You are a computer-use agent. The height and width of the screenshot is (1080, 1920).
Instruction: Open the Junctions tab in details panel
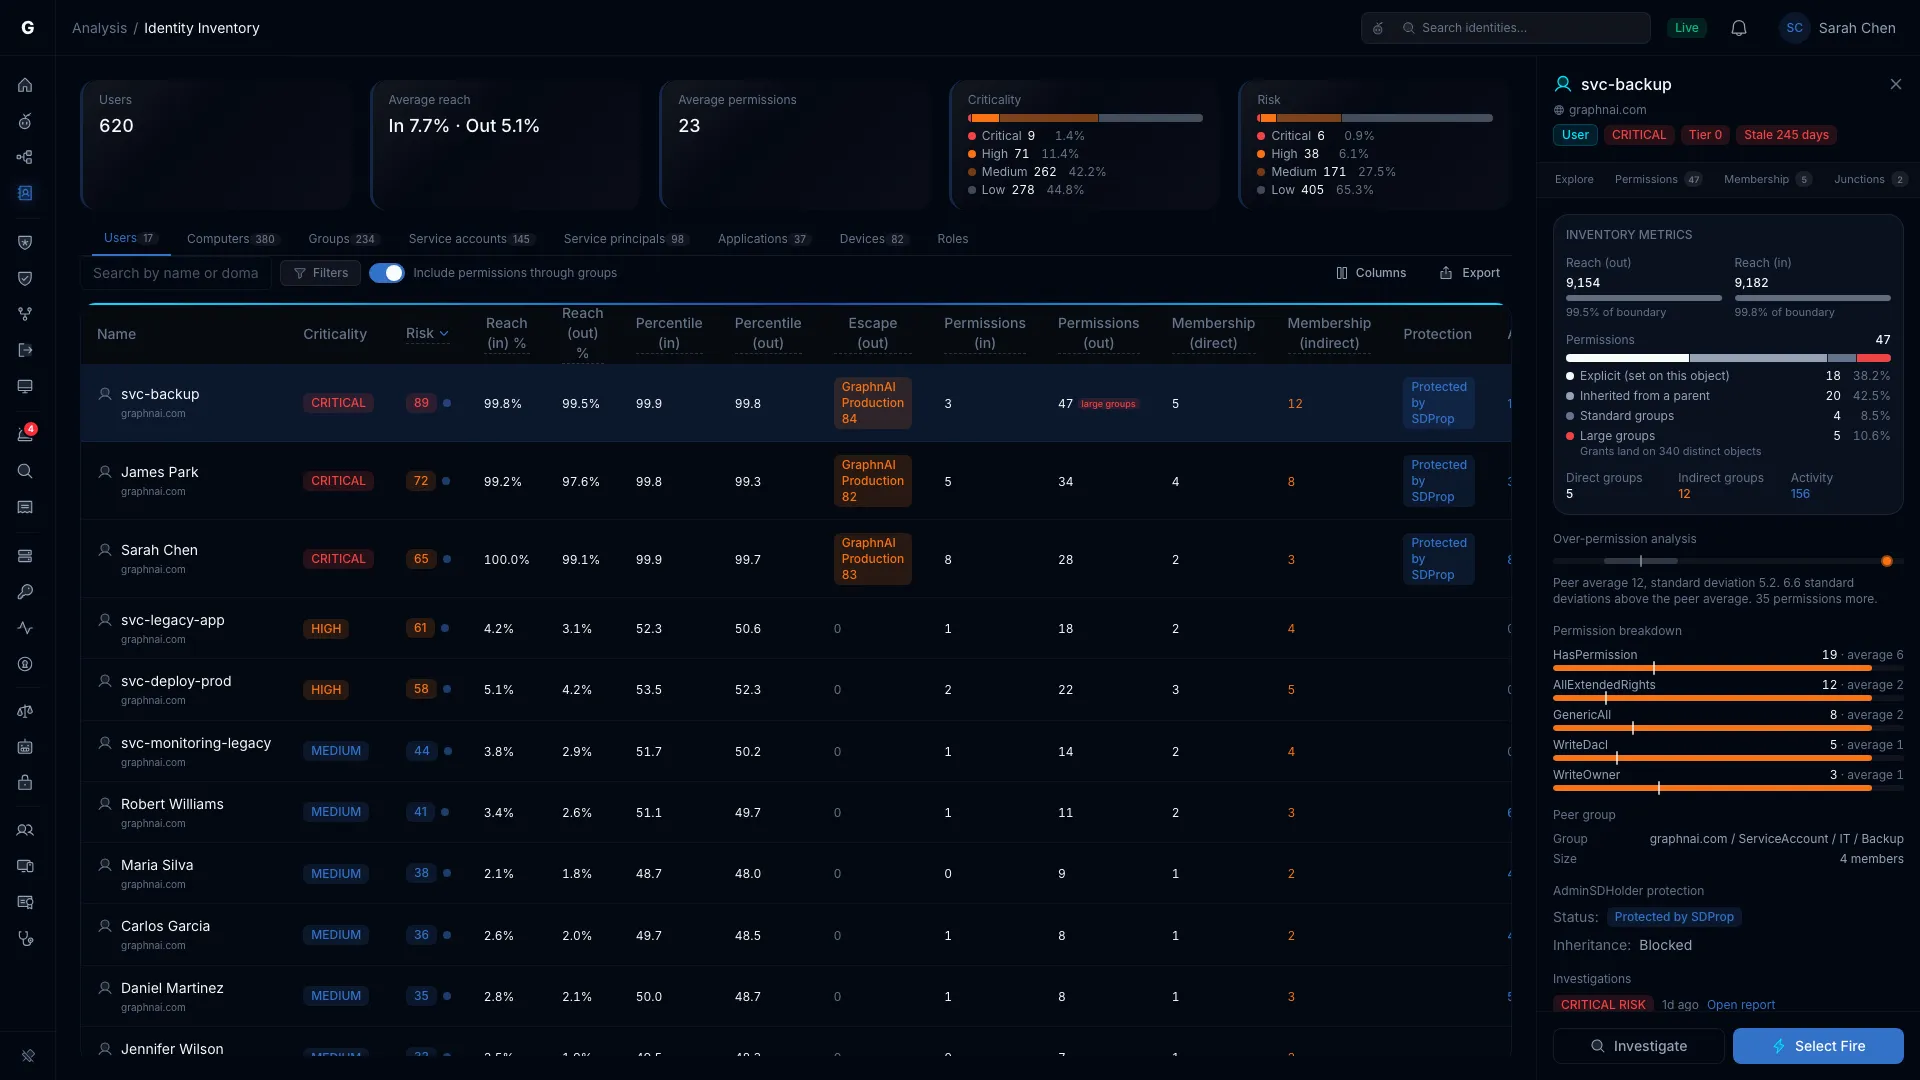pos(1870,180)
